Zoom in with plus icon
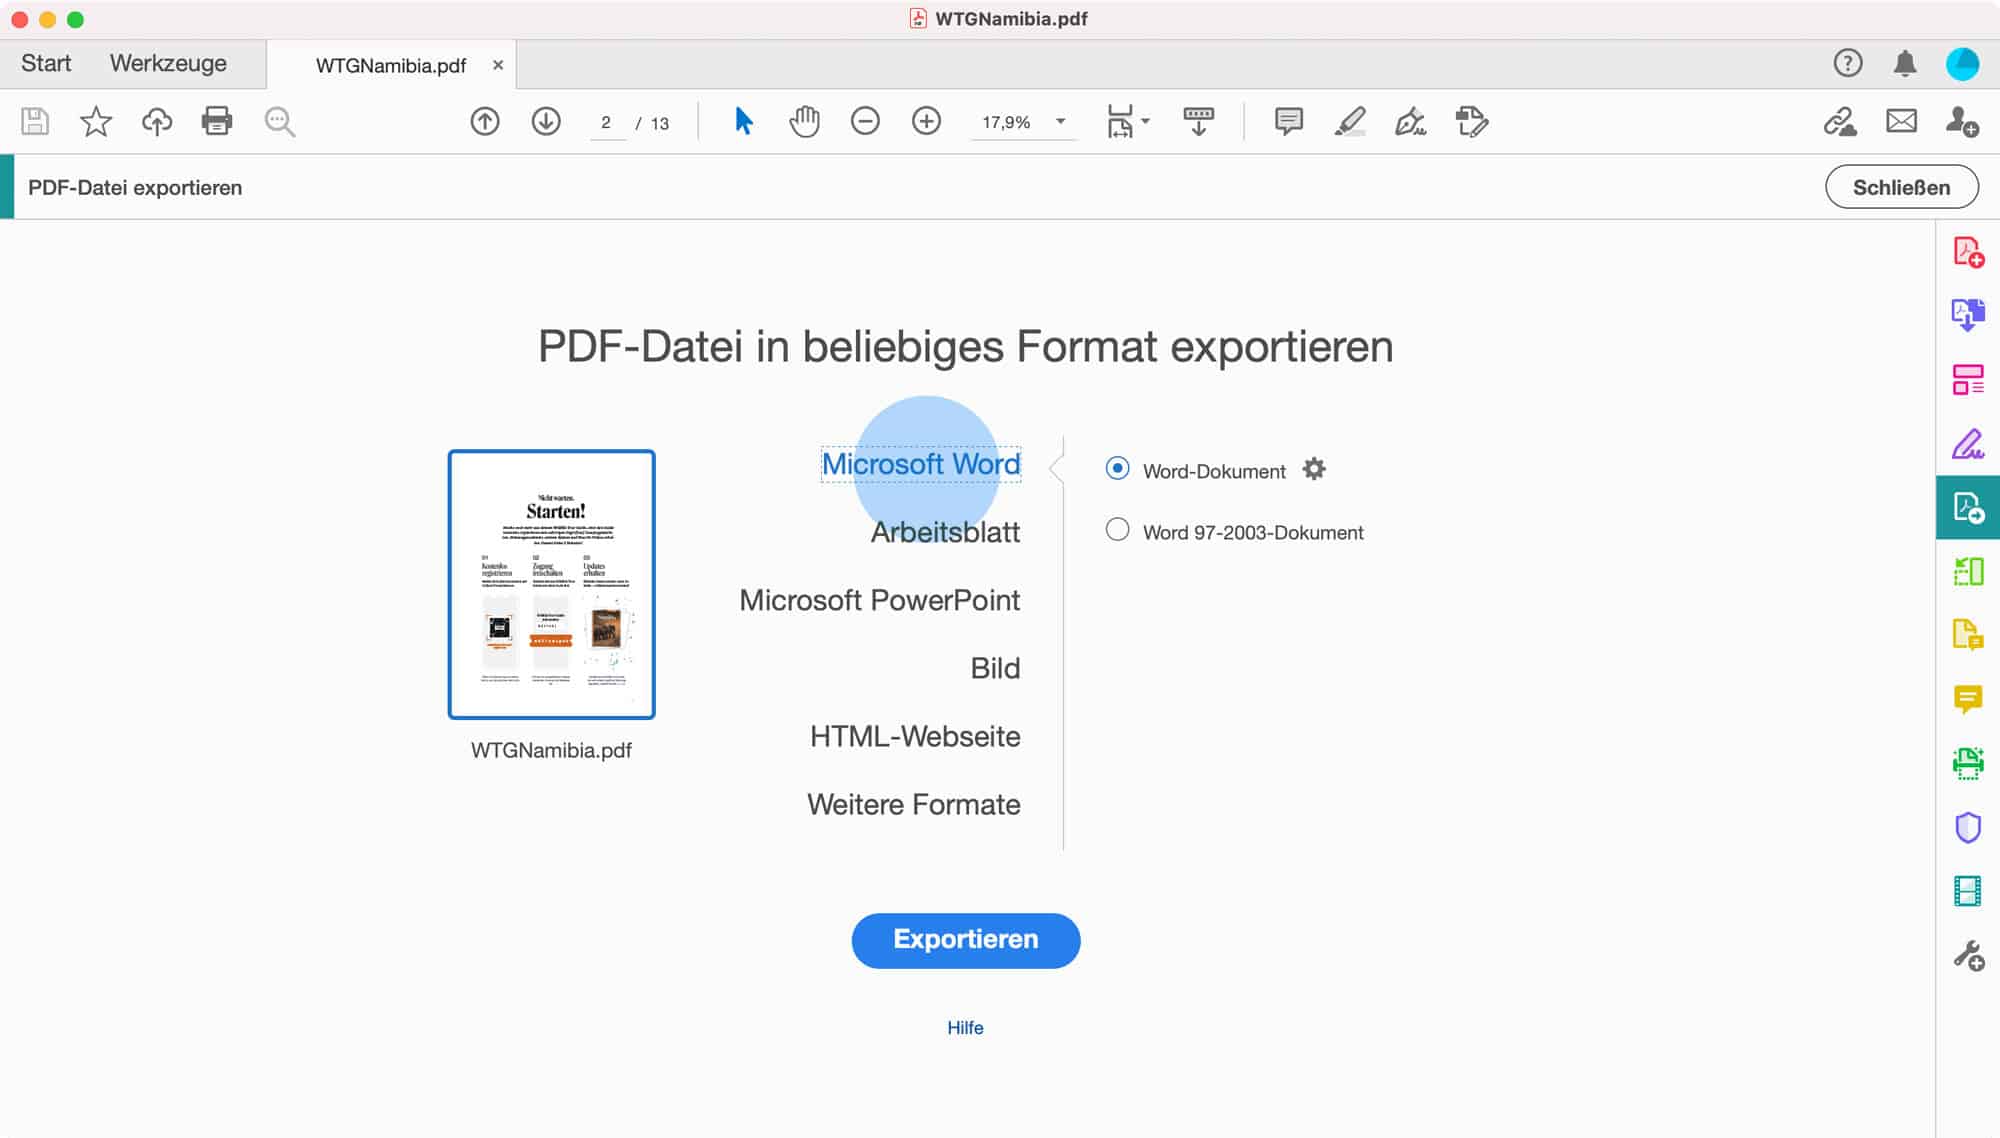The height and width of the screenshot is (1138, 2000). 927,122
